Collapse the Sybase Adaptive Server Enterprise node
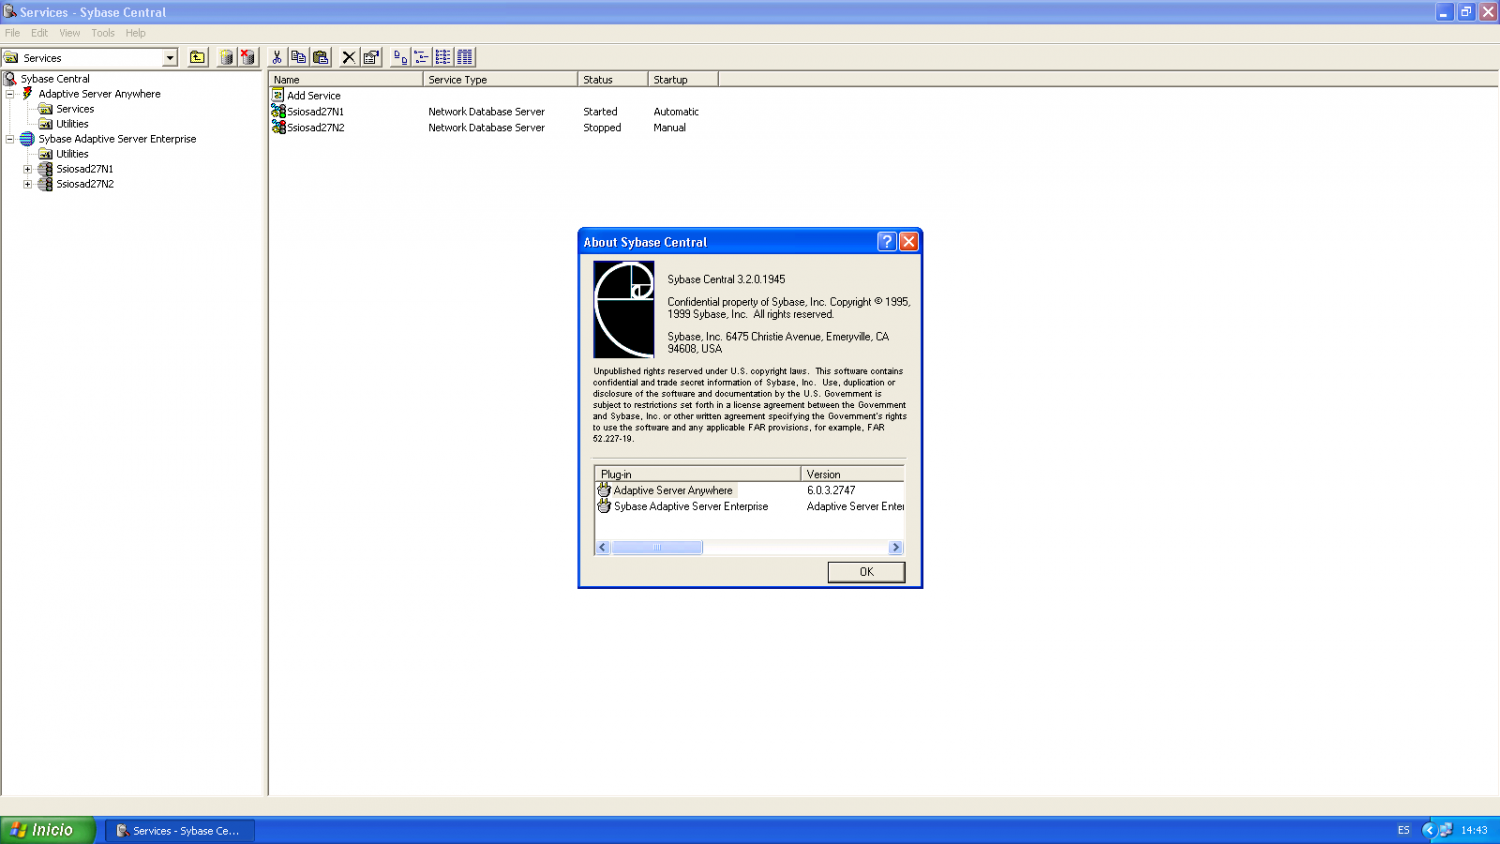Image resolution: width=1500 pixels, height=844 pixels. [x=10, y=139]
